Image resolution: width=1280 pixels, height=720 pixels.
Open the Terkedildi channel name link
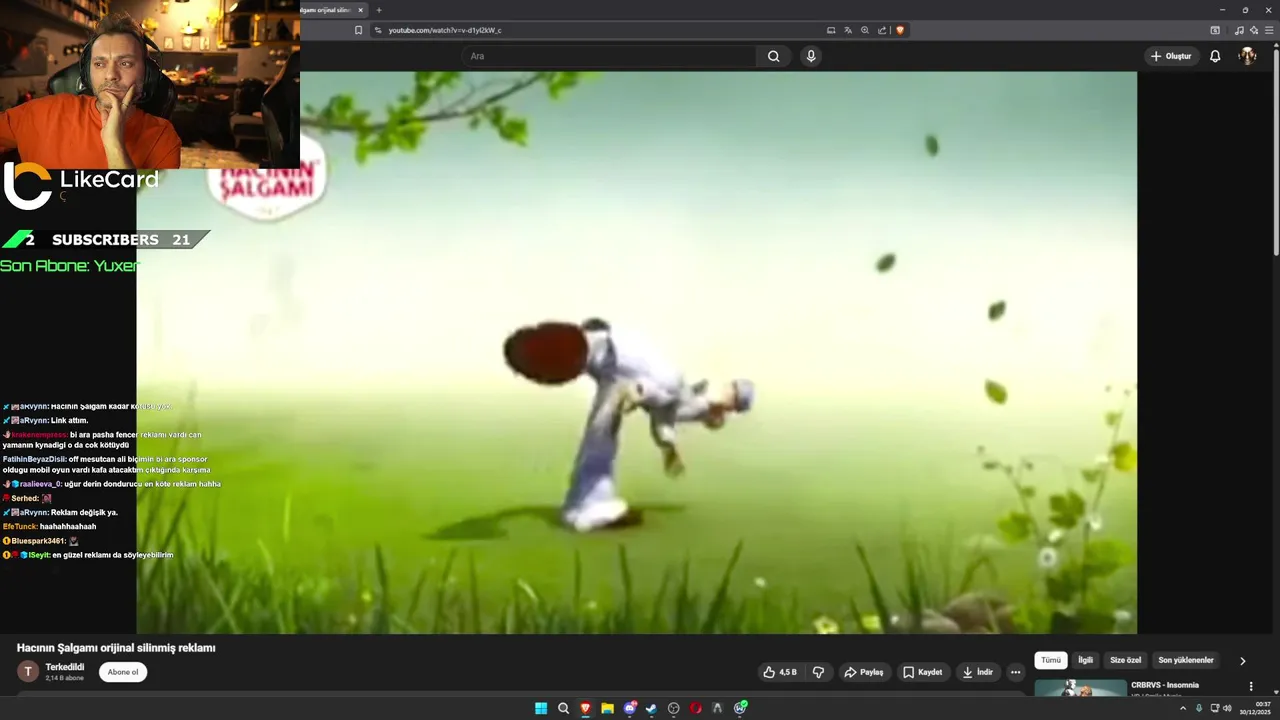(65, 667)
